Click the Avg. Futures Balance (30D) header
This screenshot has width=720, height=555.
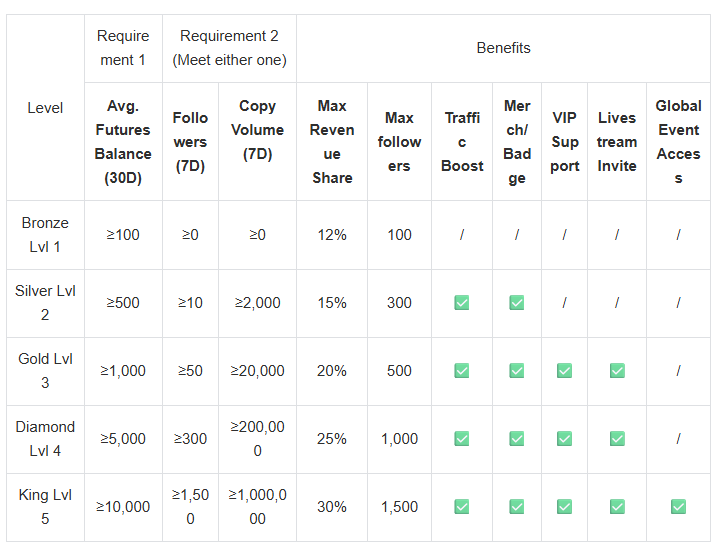tap(123, 141)
